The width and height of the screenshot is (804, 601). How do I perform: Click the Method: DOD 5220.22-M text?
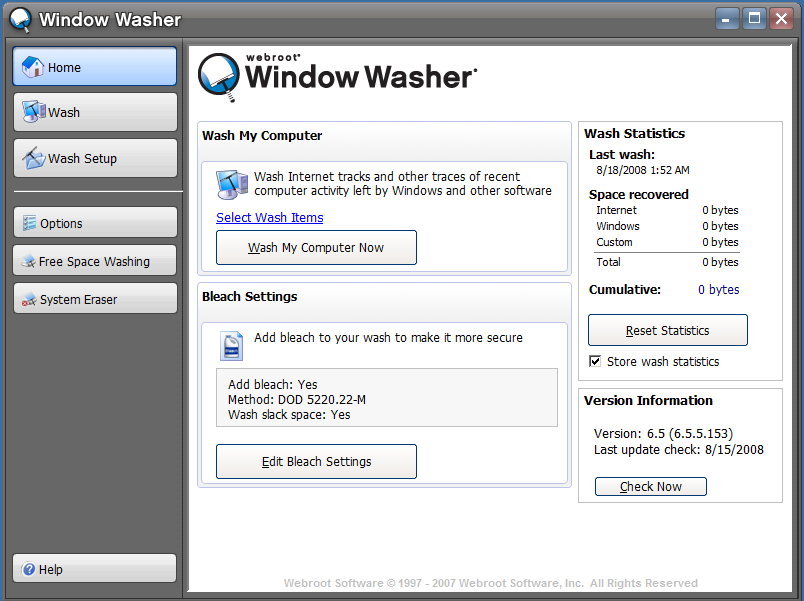[x=297, y=399]
